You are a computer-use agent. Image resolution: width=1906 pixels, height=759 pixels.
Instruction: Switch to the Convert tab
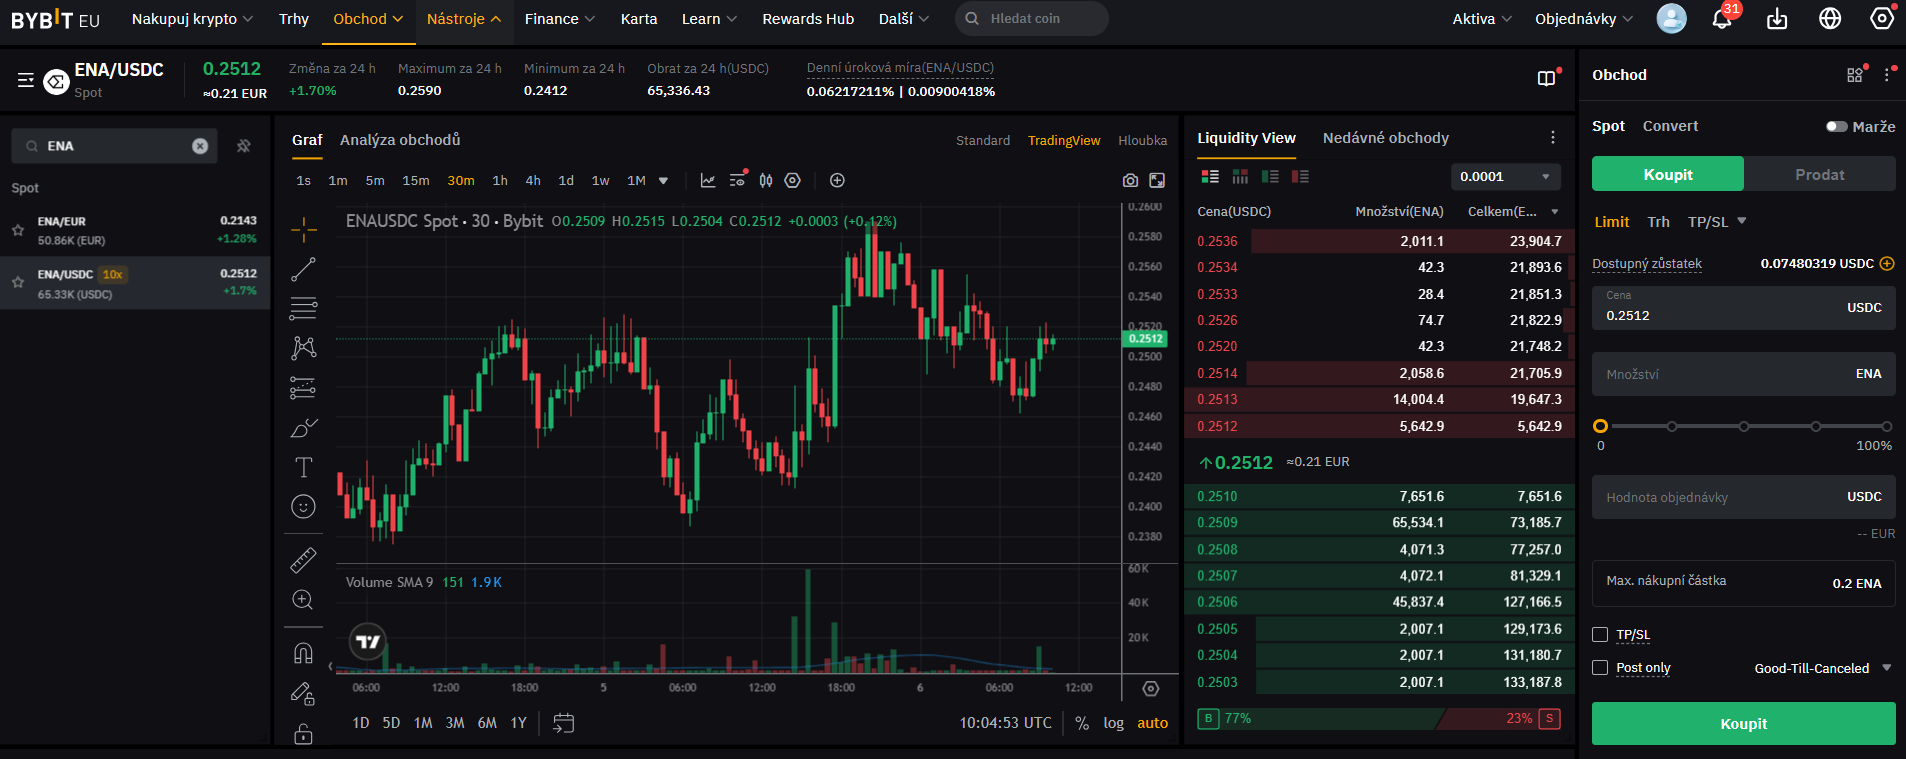1670,126
